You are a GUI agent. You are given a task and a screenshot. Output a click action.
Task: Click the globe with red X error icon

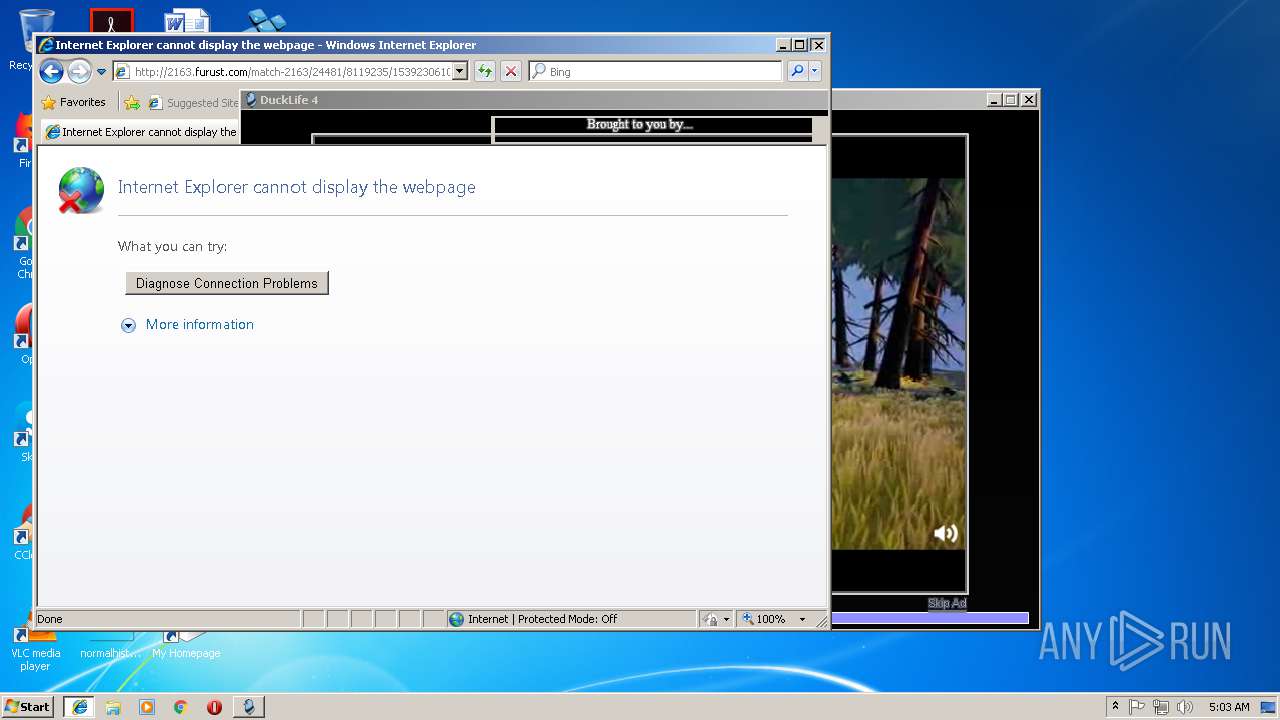tap(81, 190)
